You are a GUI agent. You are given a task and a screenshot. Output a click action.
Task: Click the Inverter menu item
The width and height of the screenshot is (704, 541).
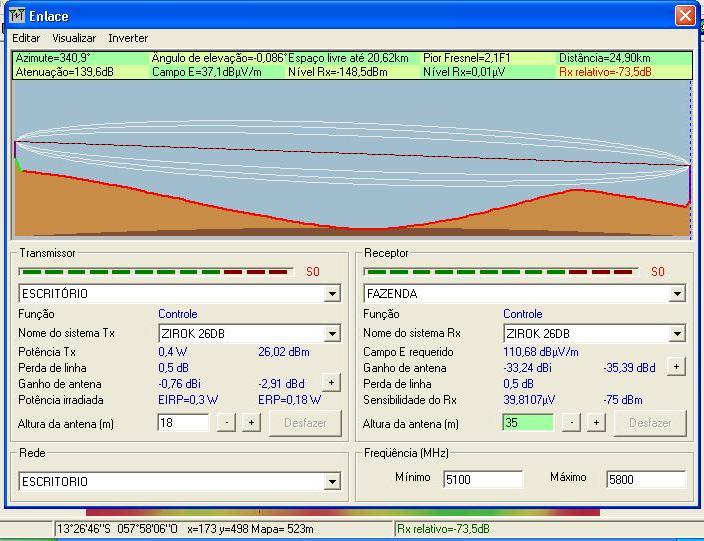coord(128,38)
